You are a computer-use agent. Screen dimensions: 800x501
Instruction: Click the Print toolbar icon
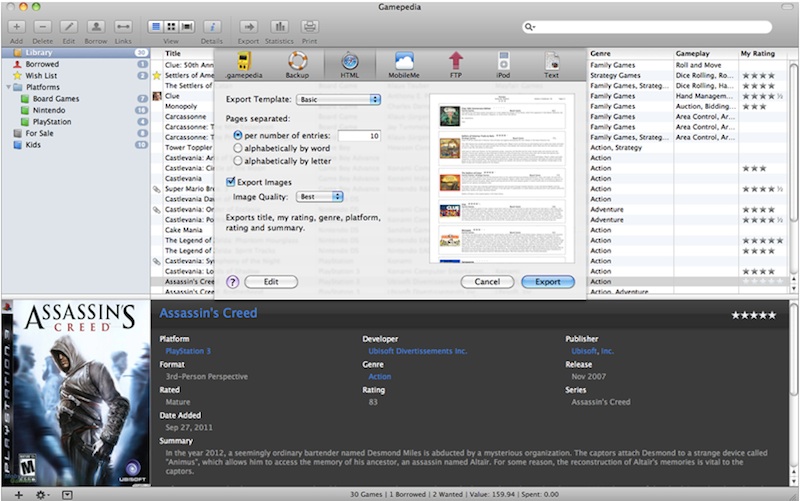click(310, 26)
